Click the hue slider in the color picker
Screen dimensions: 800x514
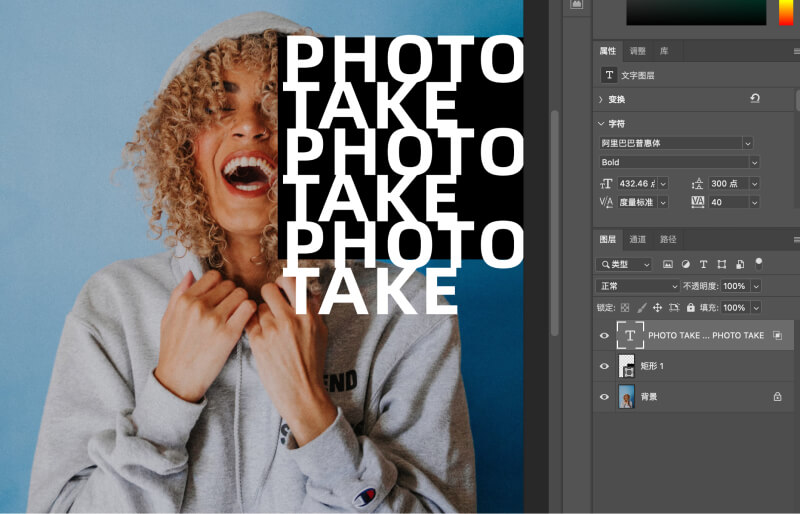(x=786, y=12)
